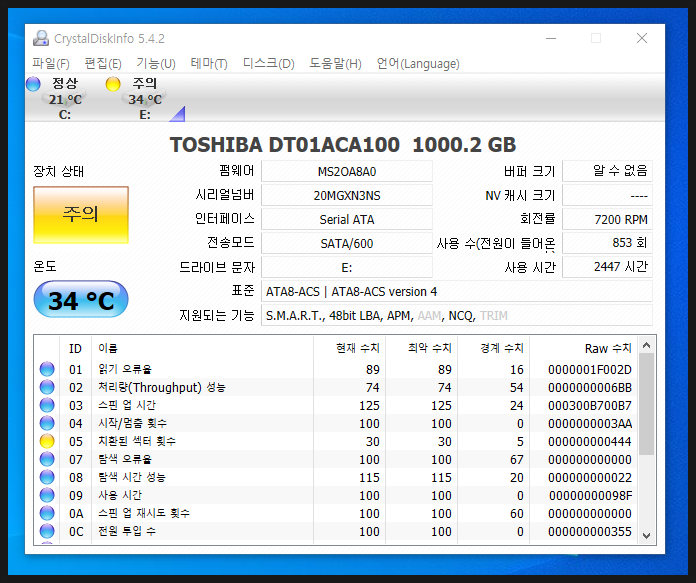Click the transfer mode field SATA/600
The width and height of the screenshot is (696, 583).
click(x=347, y=243)
